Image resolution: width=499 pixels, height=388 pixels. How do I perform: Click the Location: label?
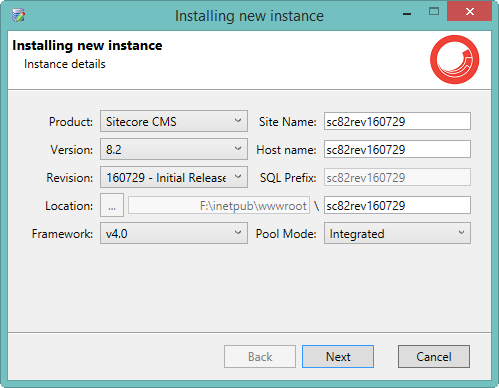69,206
